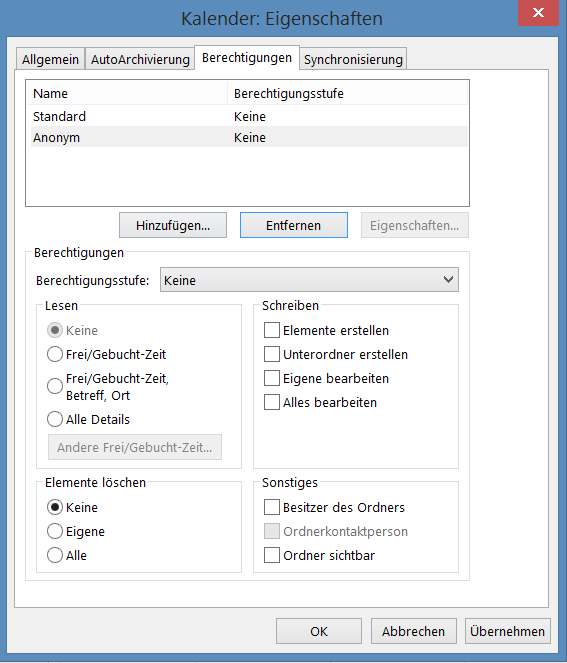Viewport: 567px width, 663px height.
Task: Go to the Synchronisierung tab
Action: click(x=353, y=59)
